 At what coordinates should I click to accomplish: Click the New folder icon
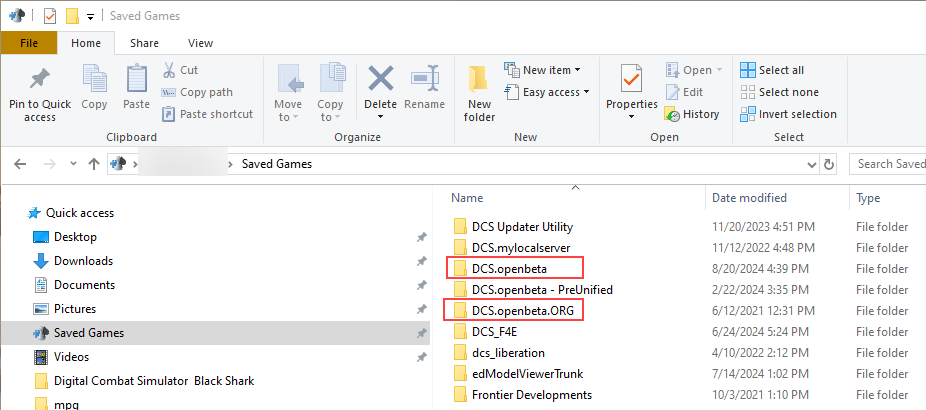coord(478,79)
